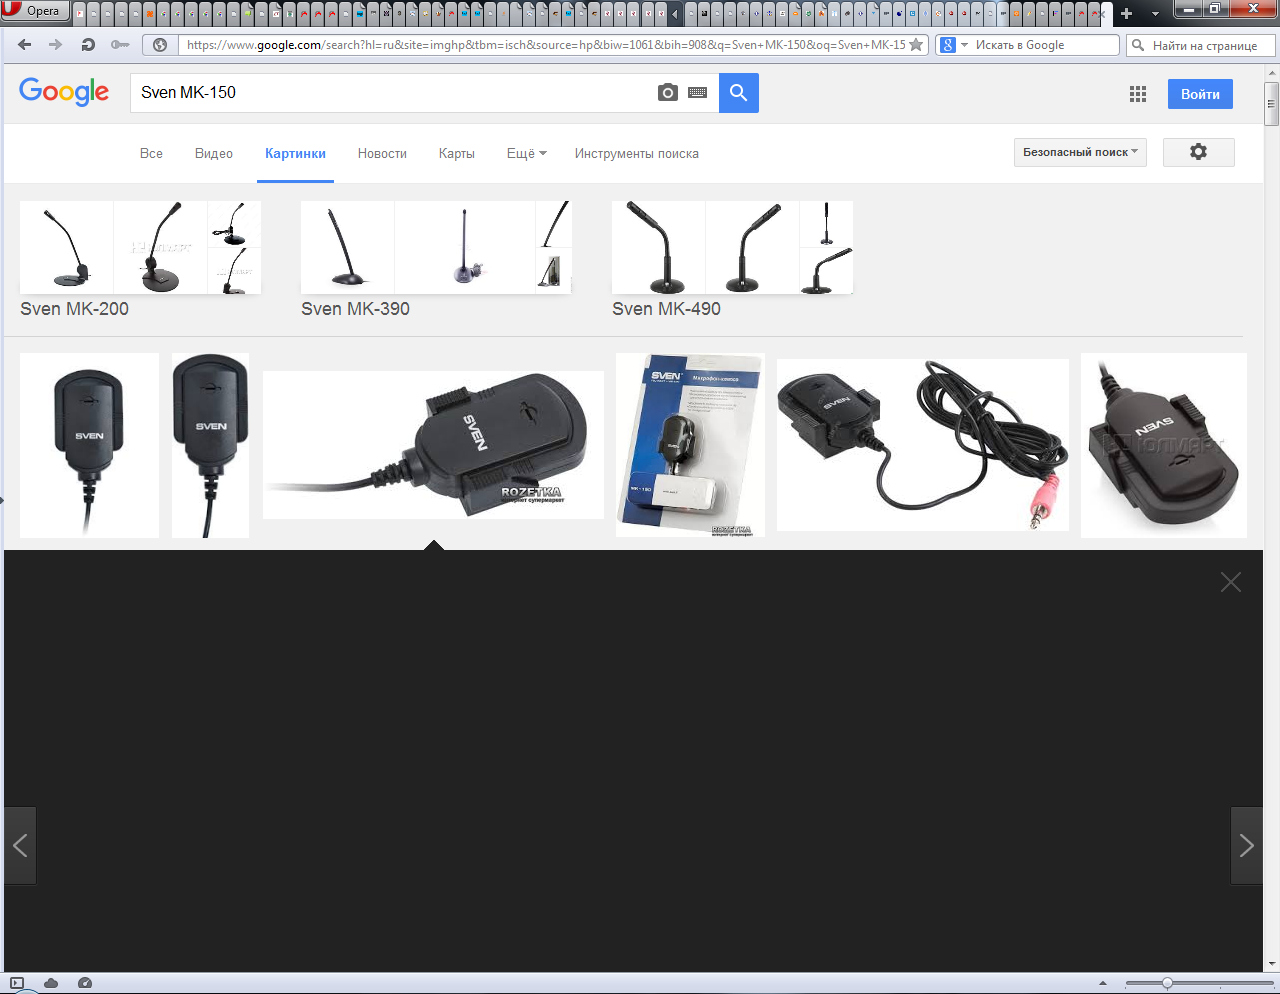Click the Google search box with 'Sven MK-150'
This screenshot has width=1280, height=994.
click(392, 93)
